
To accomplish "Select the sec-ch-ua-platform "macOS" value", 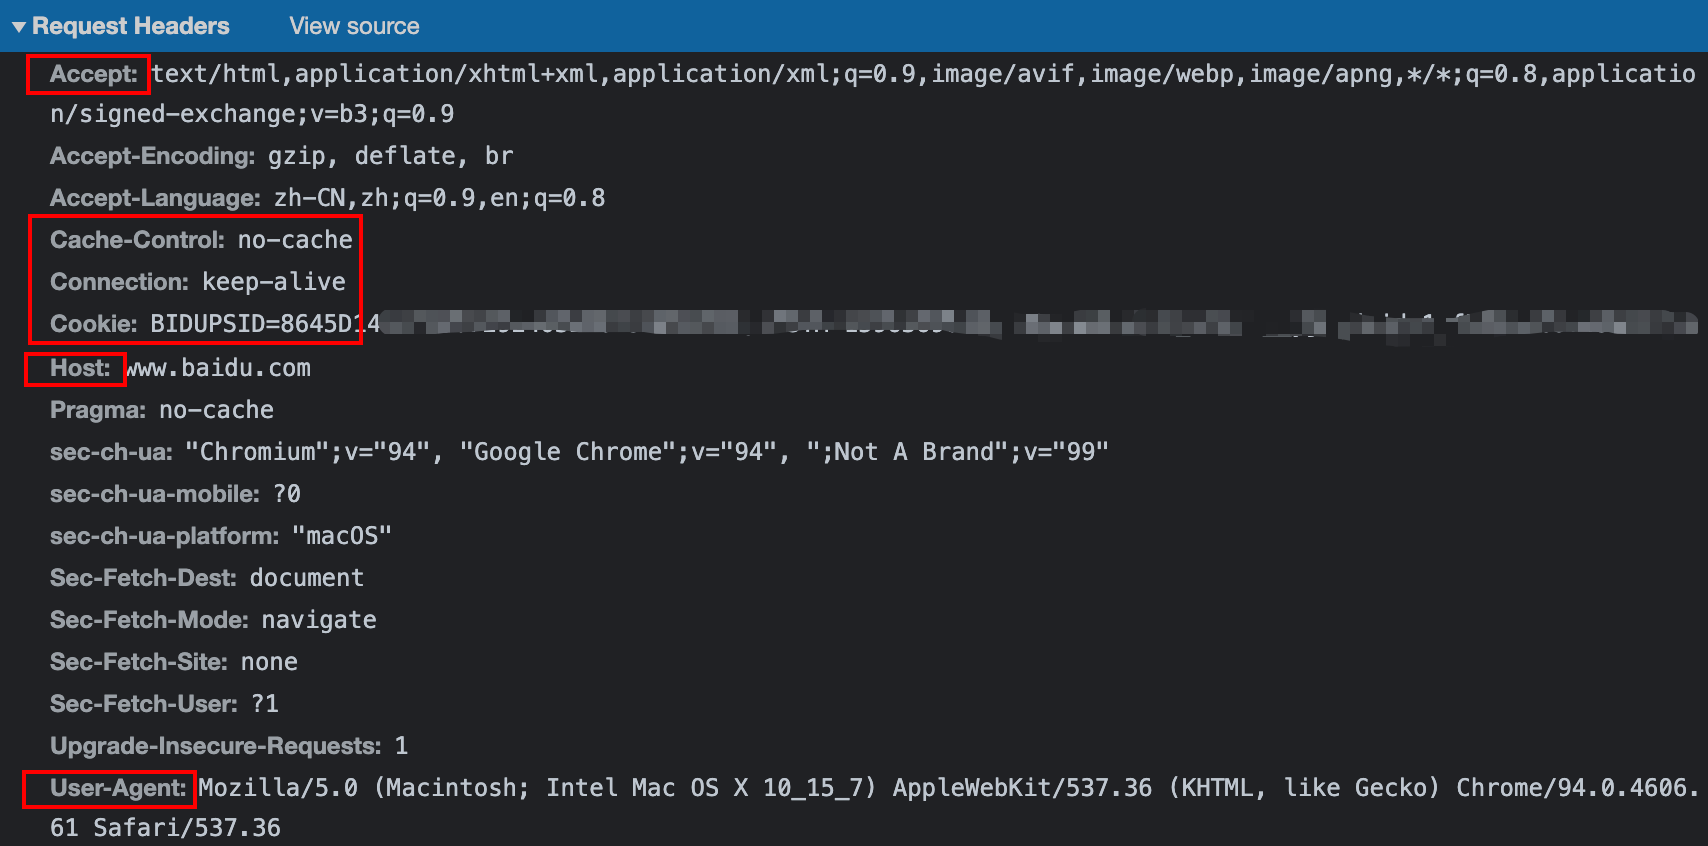I will coord(342,536).
